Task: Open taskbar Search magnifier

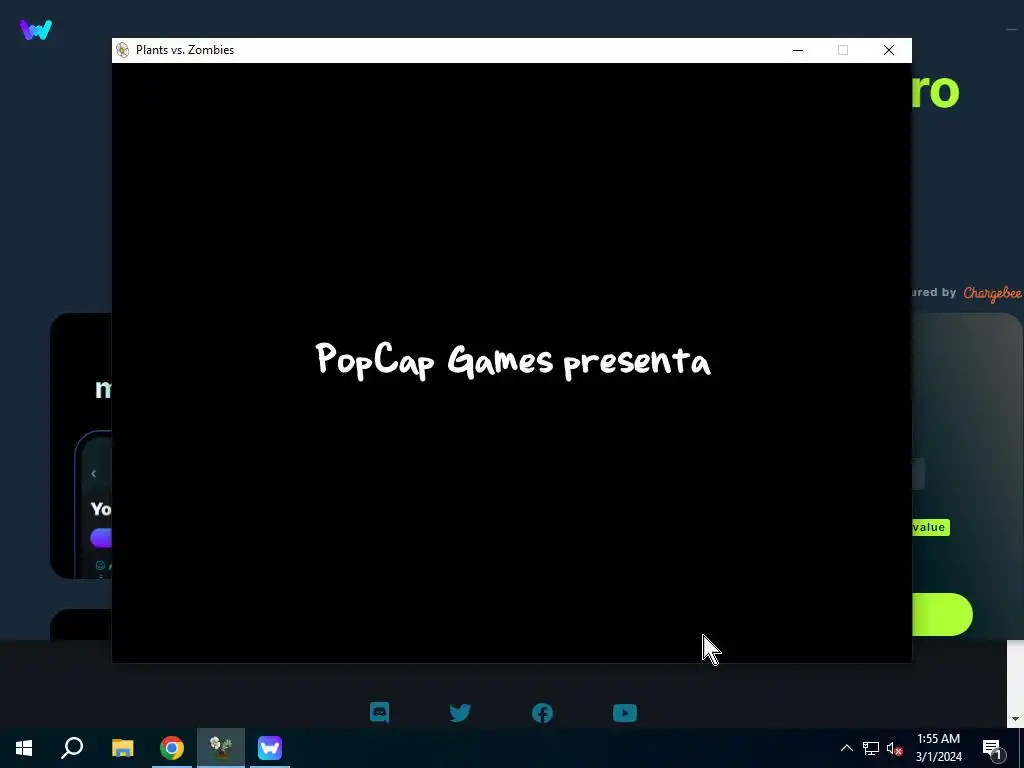Action: click(72, 748)
